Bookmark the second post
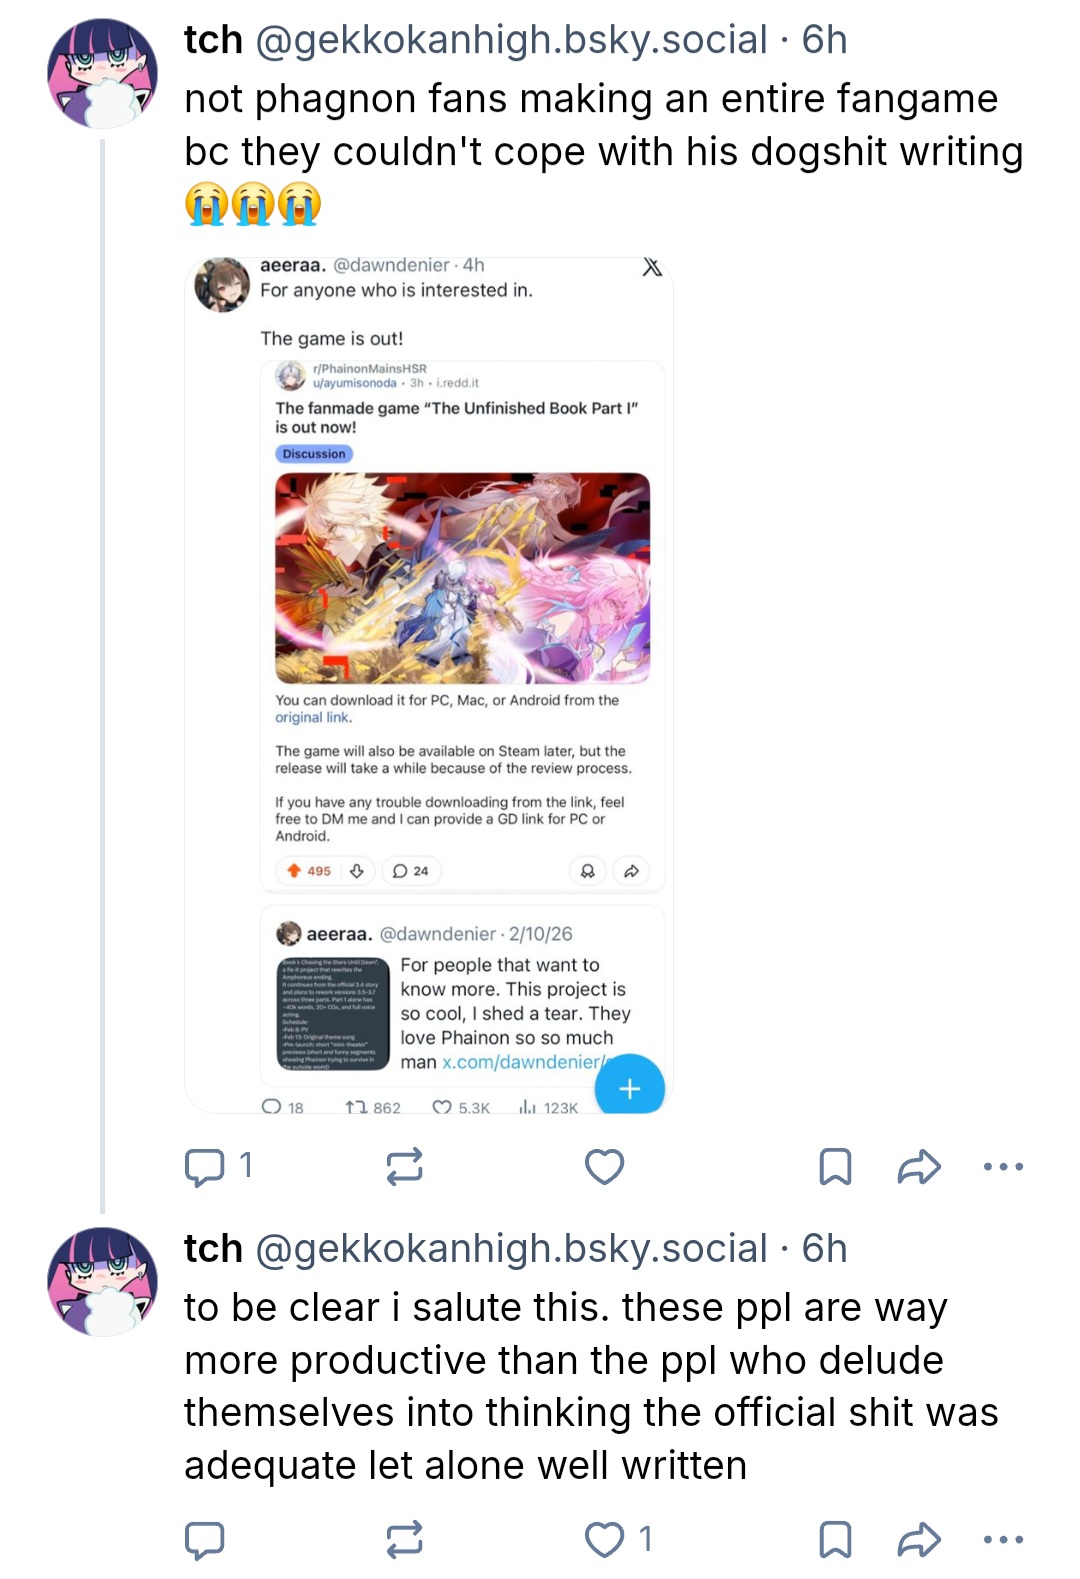This screenshot has height=1579, width=1080. (x=835, y=1540)
